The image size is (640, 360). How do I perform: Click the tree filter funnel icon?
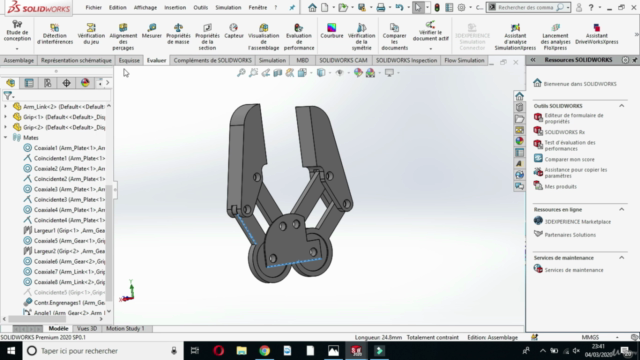7,96
